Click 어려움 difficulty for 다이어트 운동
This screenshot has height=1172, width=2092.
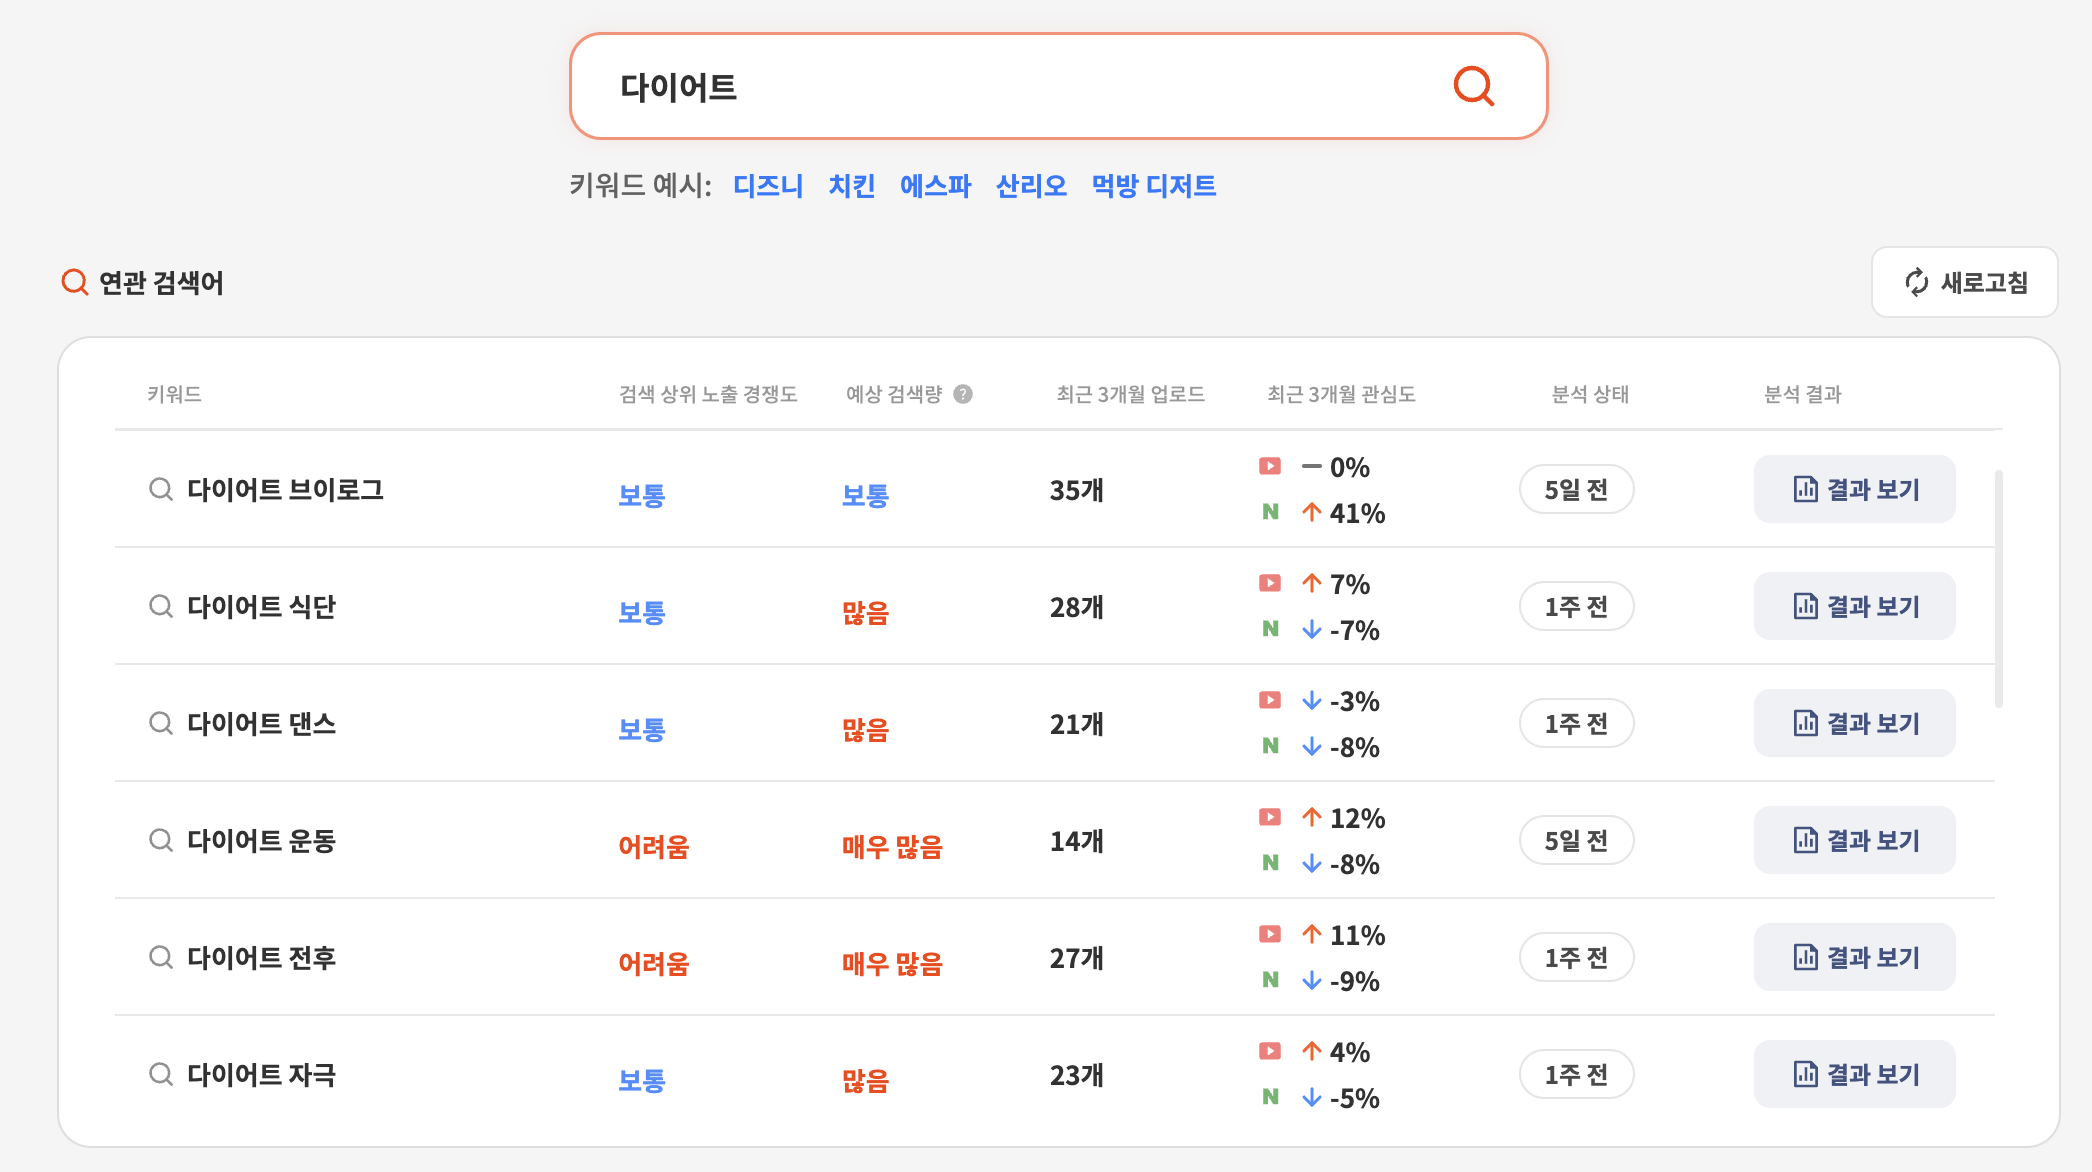[653, 847]
